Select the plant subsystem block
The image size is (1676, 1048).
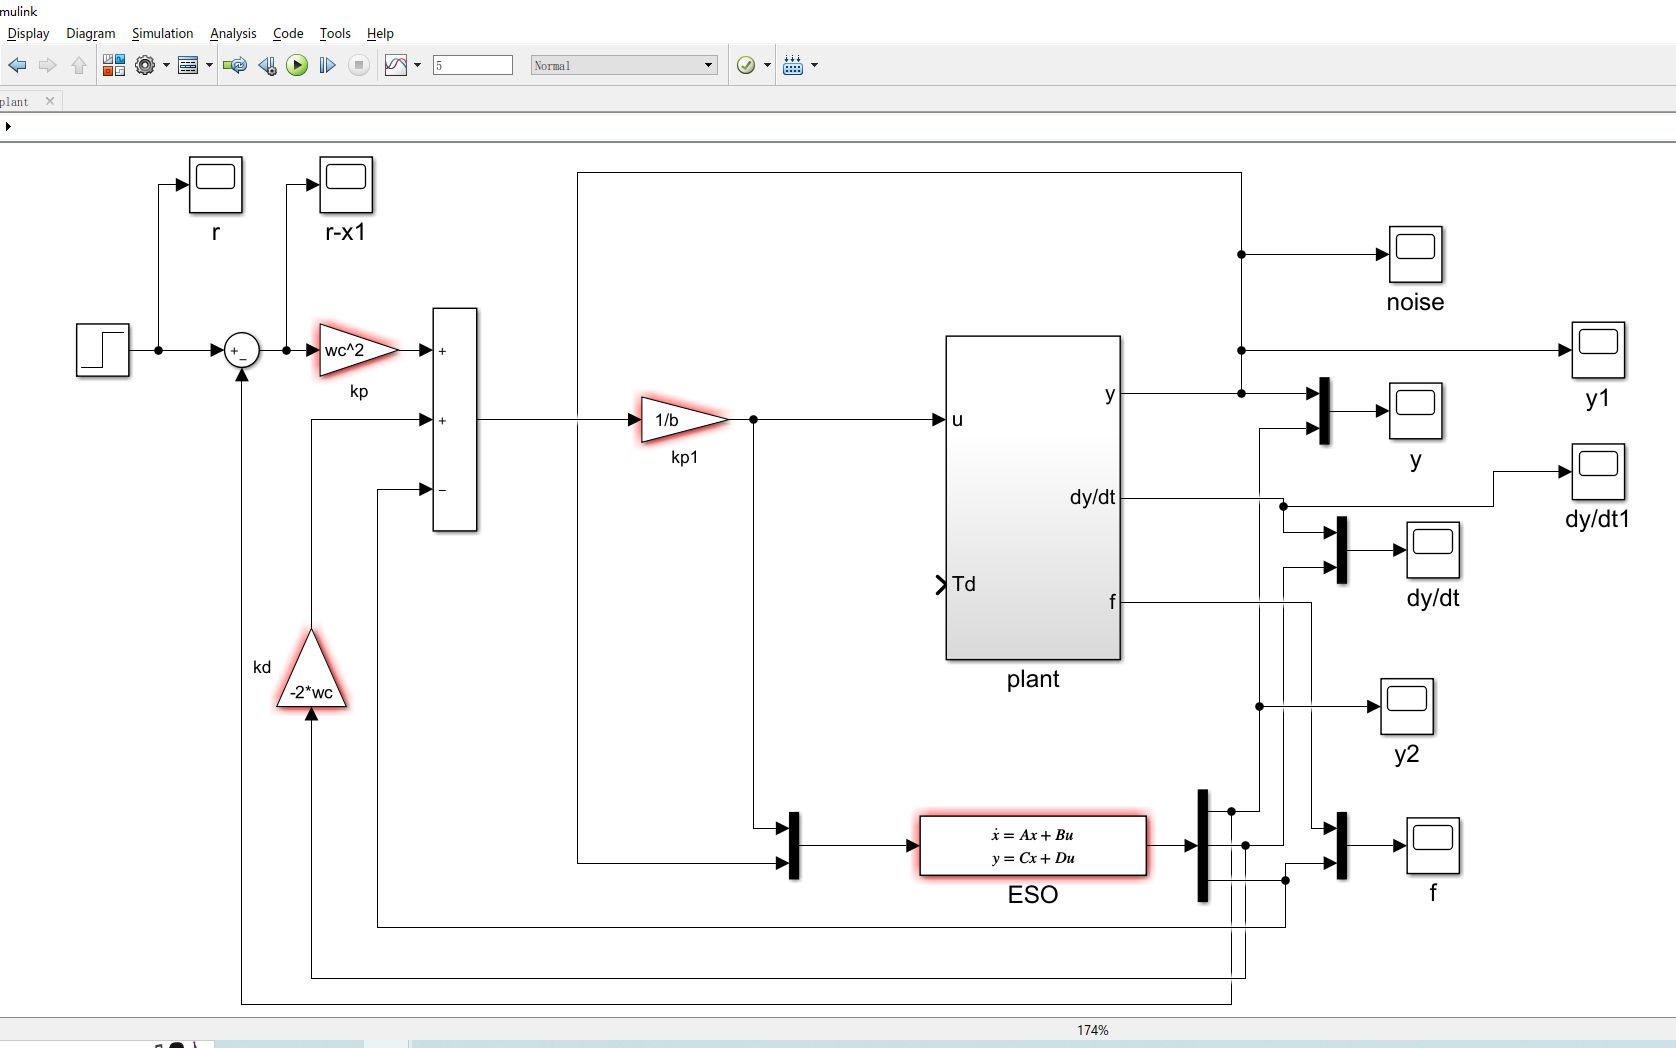tap(1033, 498)
